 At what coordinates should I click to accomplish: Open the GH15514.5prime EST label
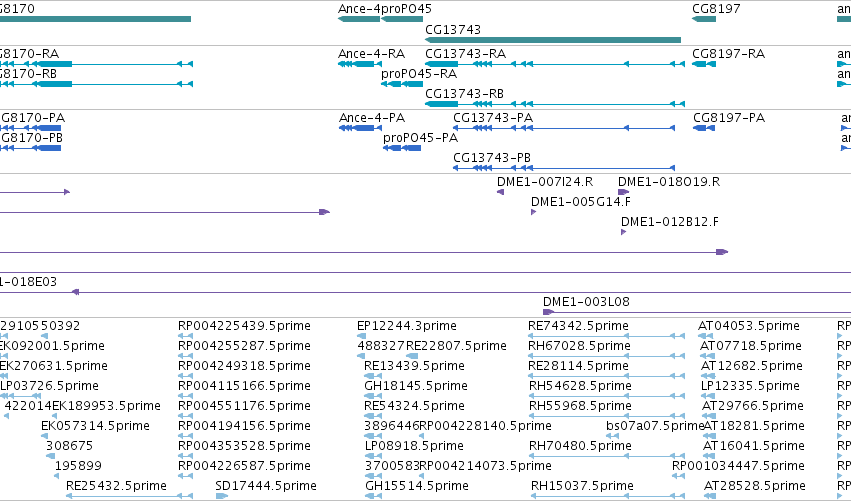pyautogui.click(x=417, y=486)
